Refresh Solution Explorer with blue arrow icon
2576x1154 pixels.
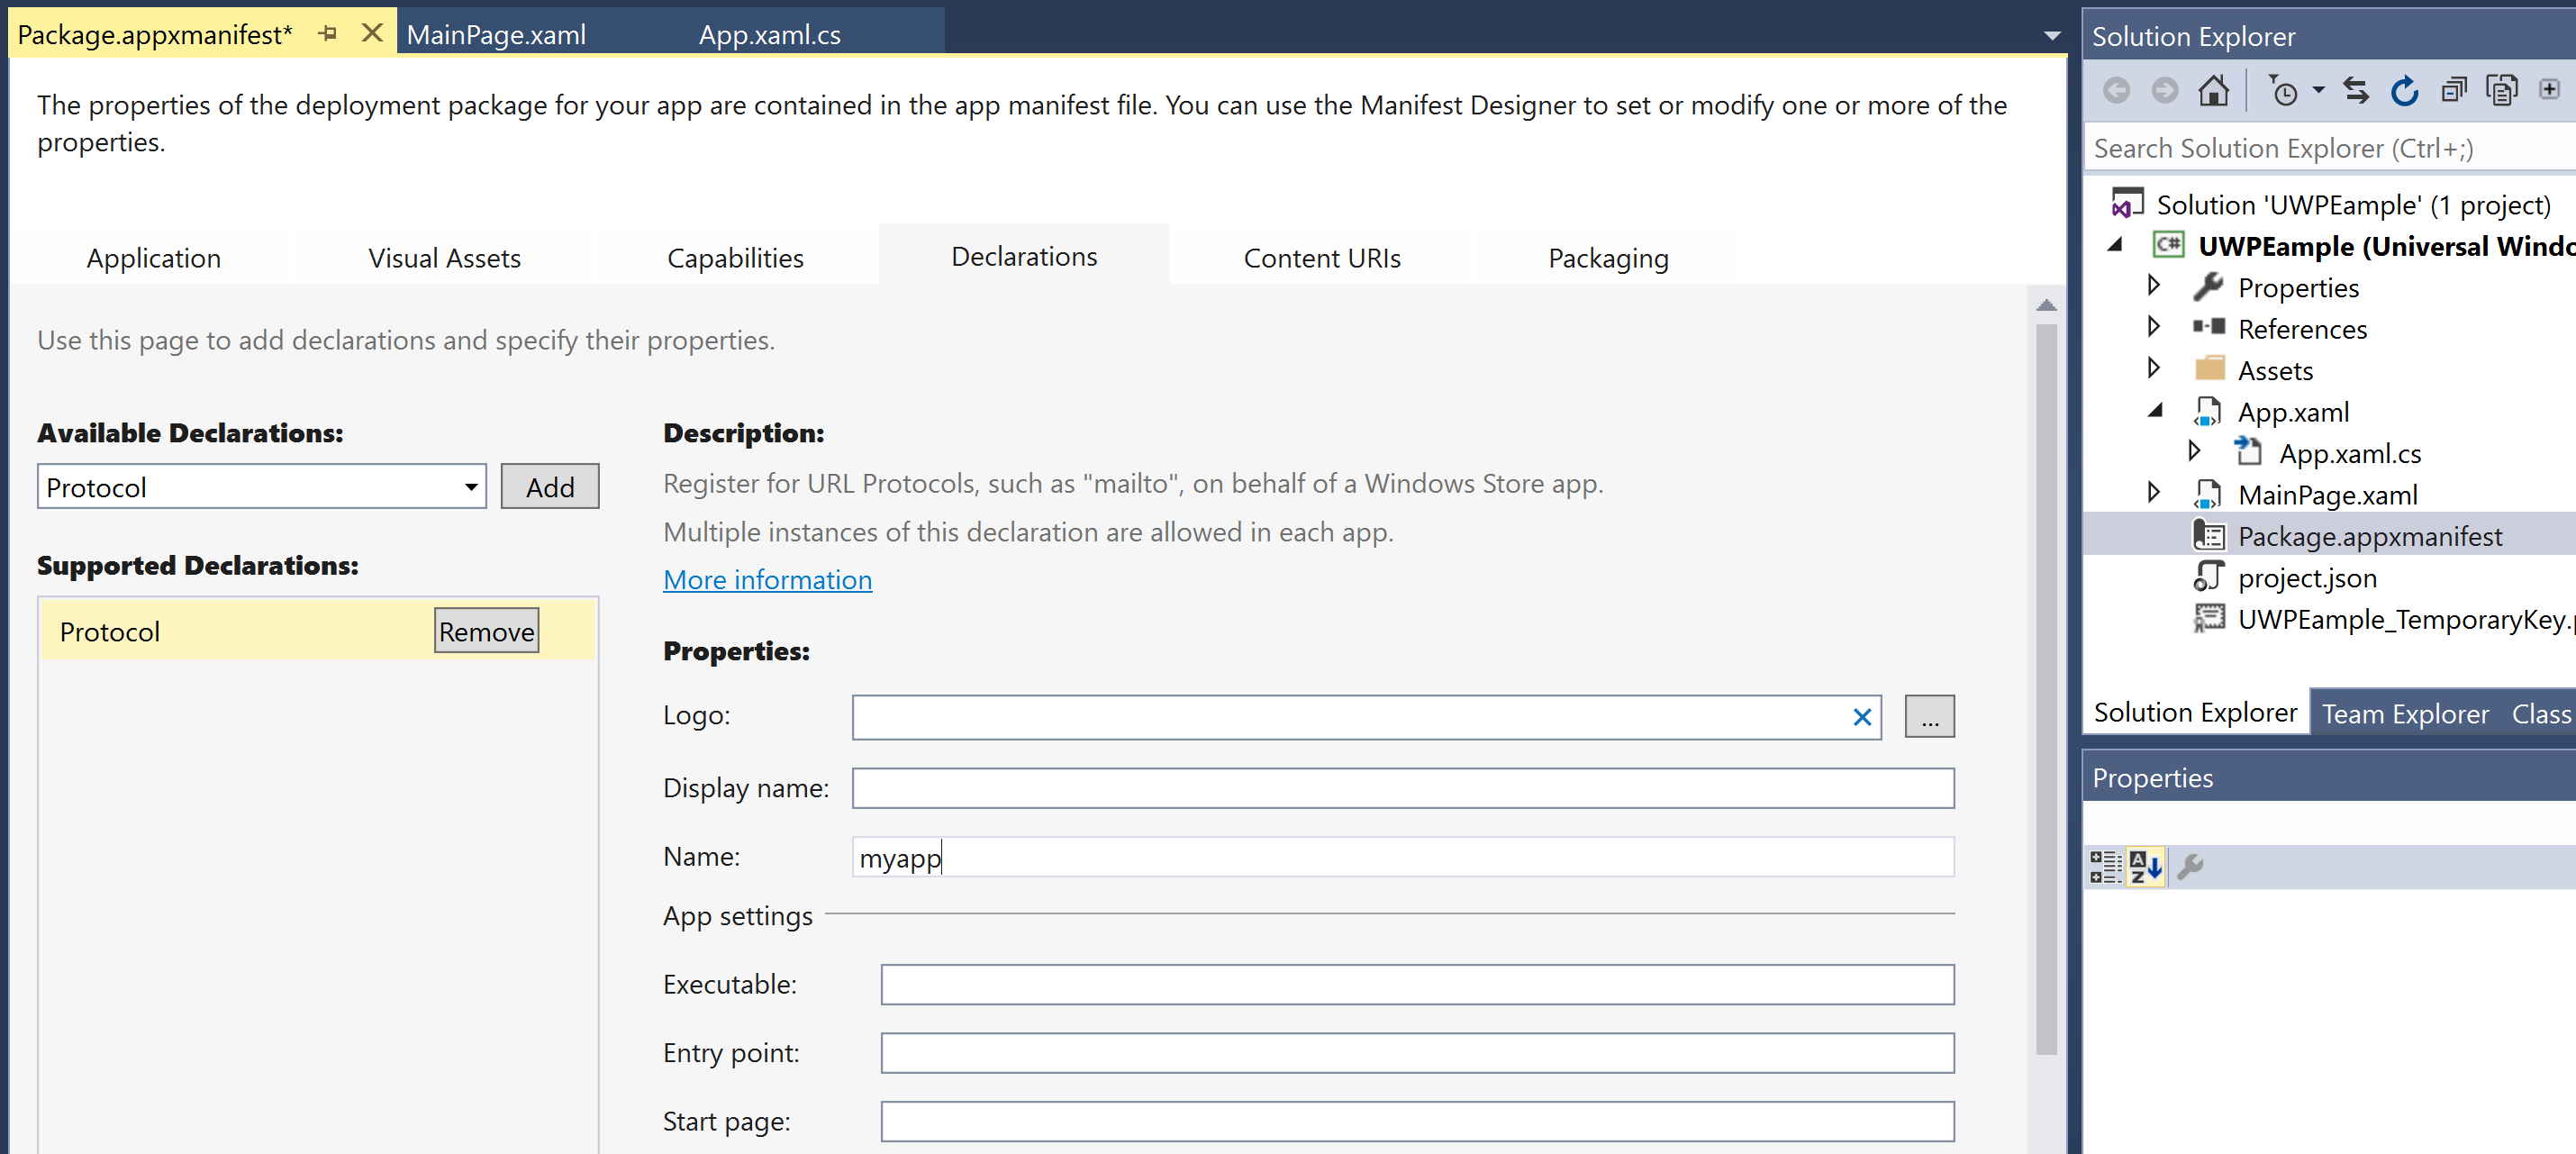[2404, 91]
